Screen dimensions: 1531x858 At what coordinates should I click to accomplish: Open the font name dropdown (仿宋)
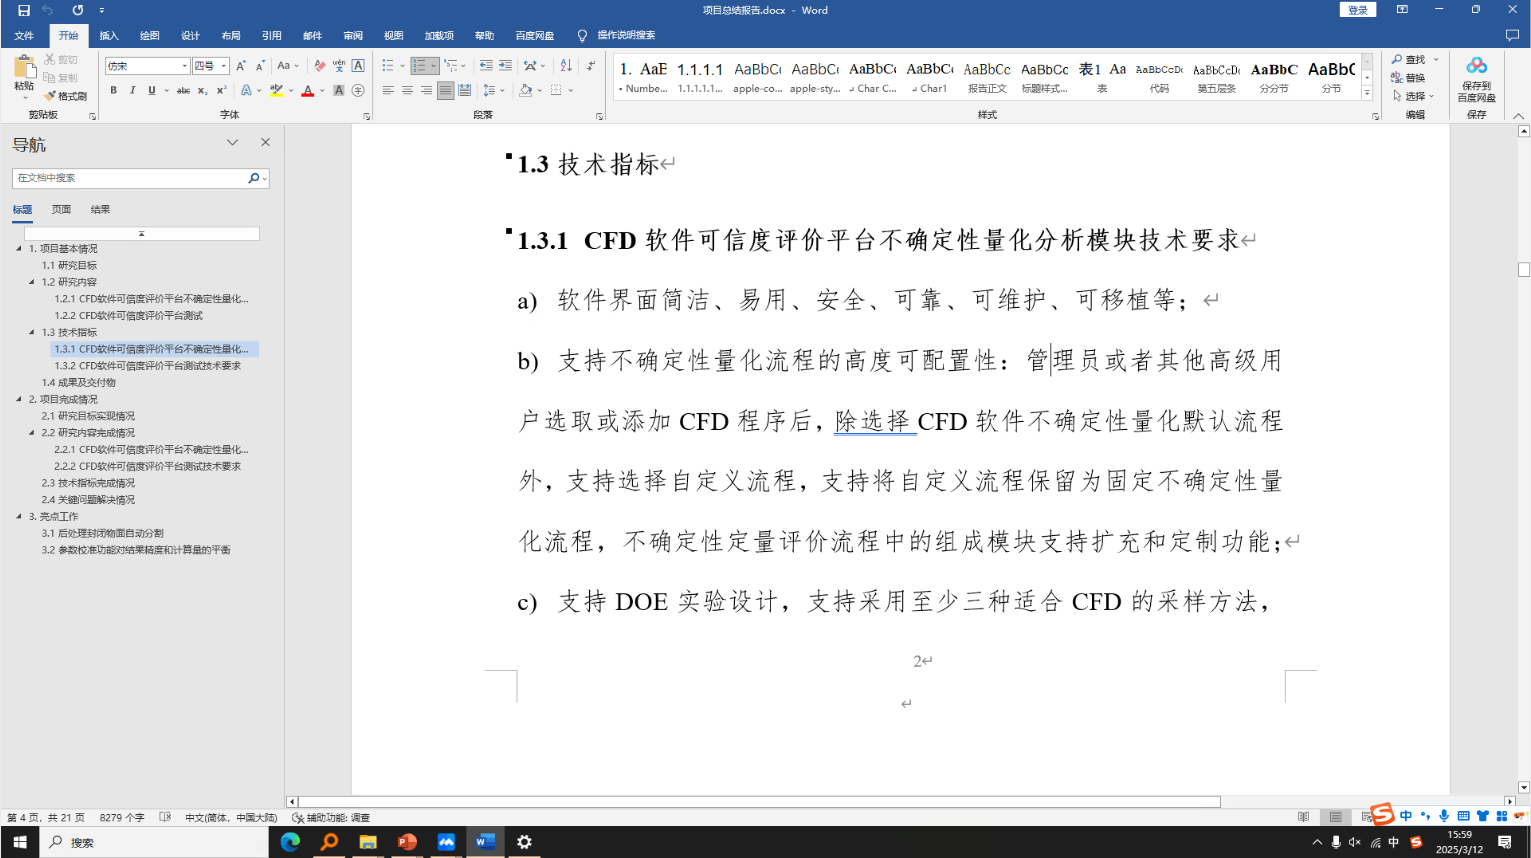[x=185, y=66]
